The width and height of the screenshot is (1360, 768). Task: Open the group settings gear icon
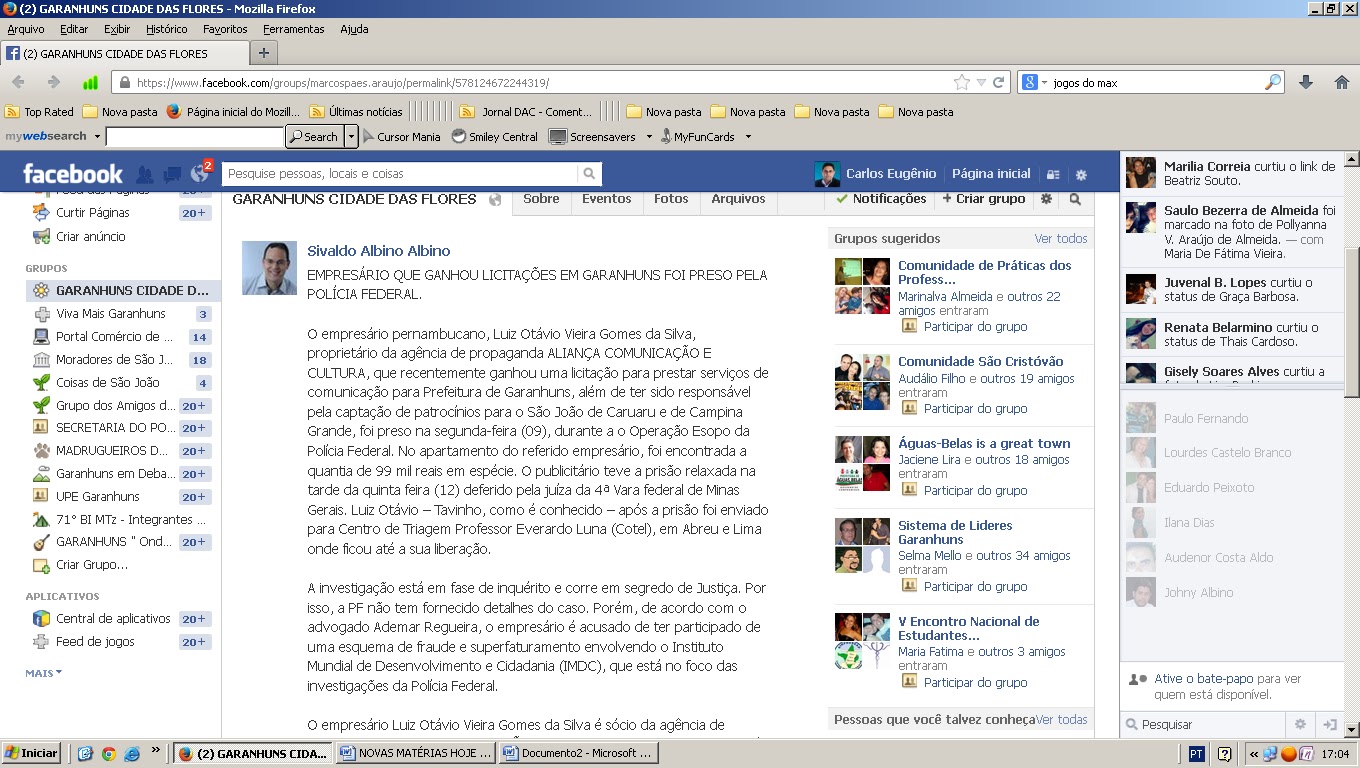(x=1046, y=199)
